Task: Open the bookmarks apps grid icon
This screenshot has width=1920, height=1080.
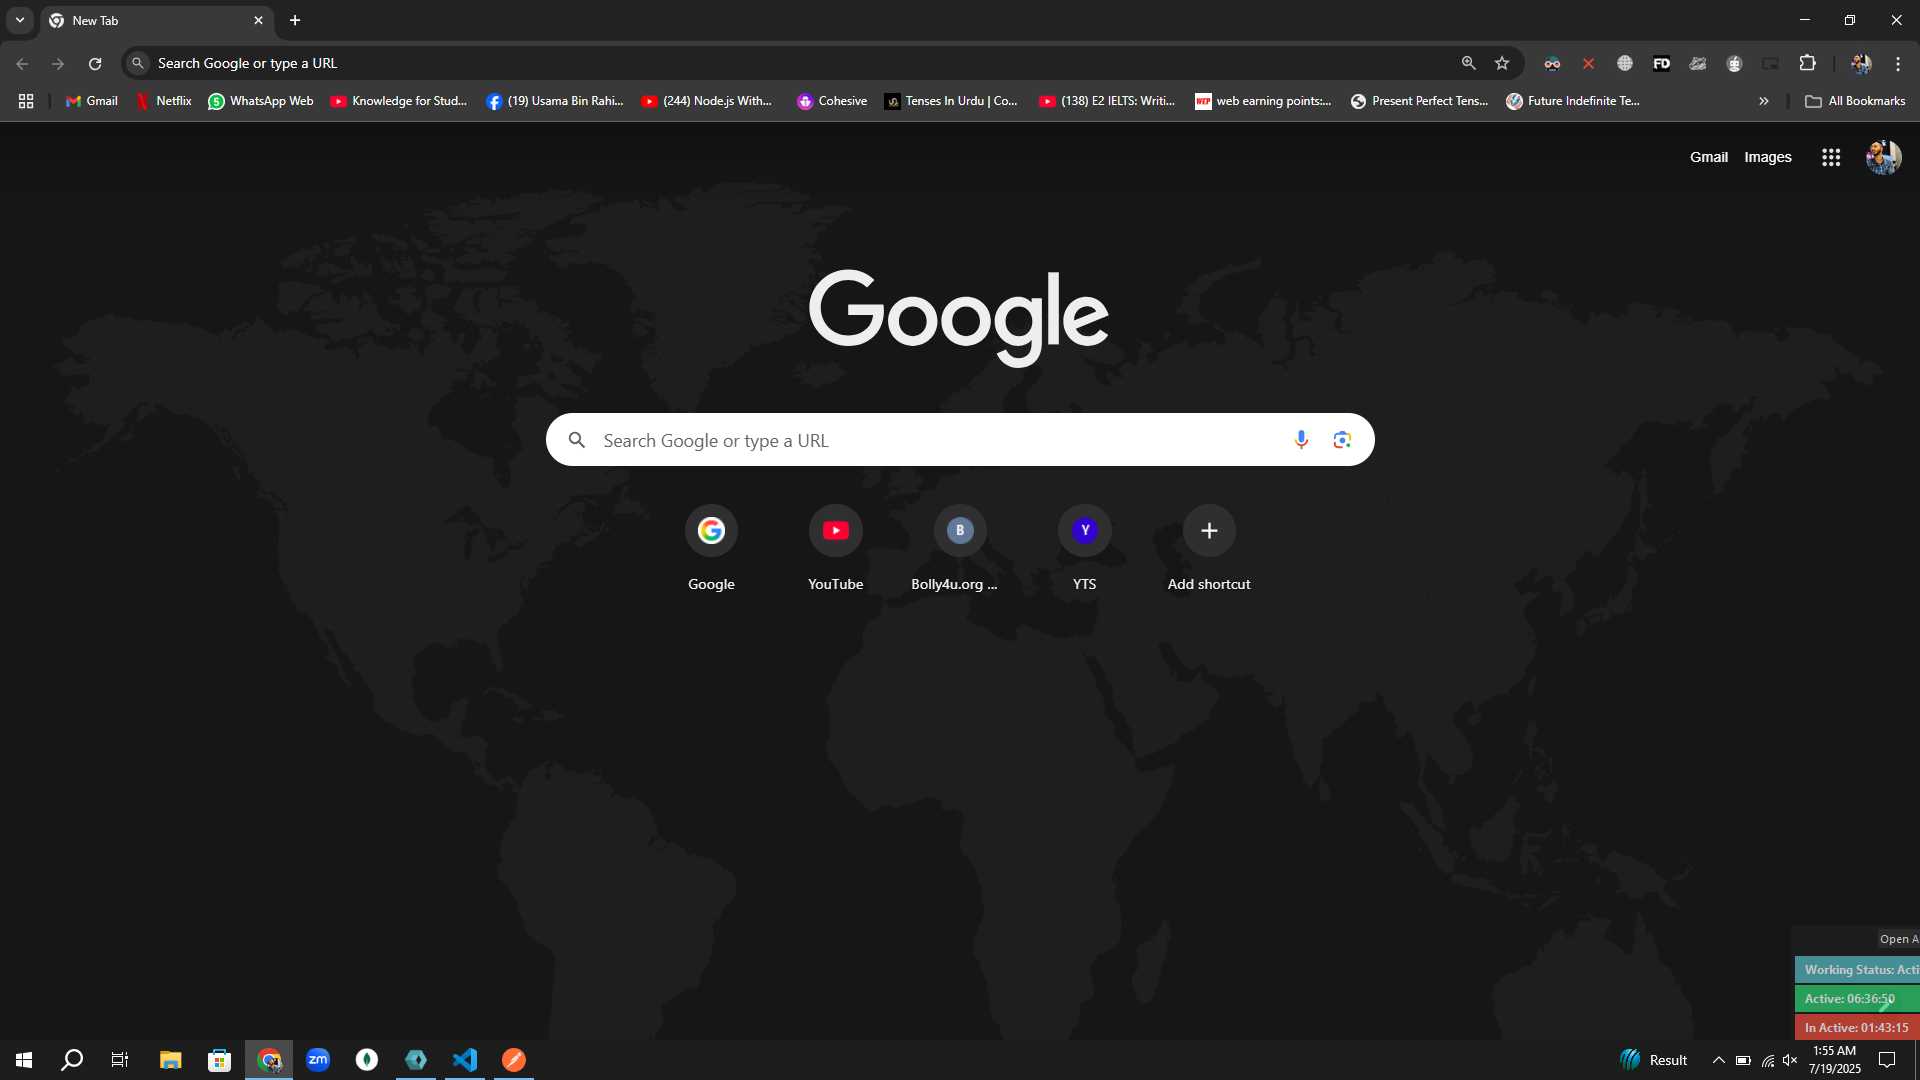Action: [x=26, y=101]
